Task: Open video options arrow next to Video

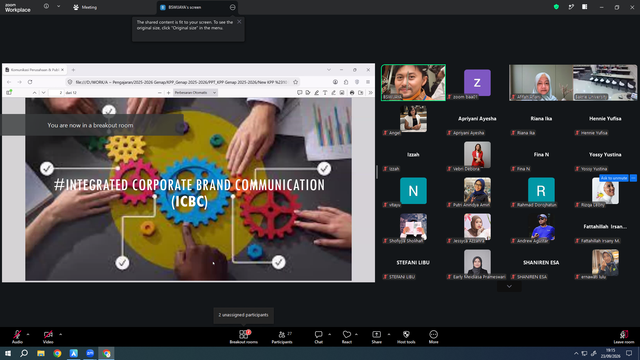Action: click(x=60, y=334)
